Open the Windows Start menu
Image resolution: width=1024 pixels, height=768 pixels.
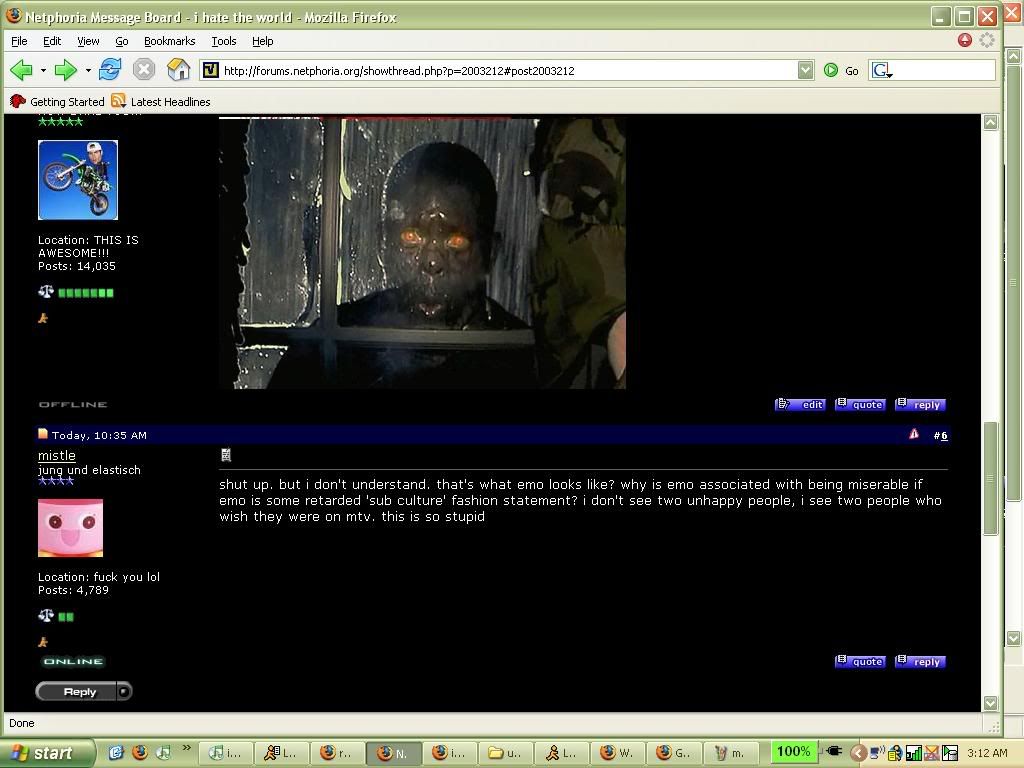coord(46,753)
